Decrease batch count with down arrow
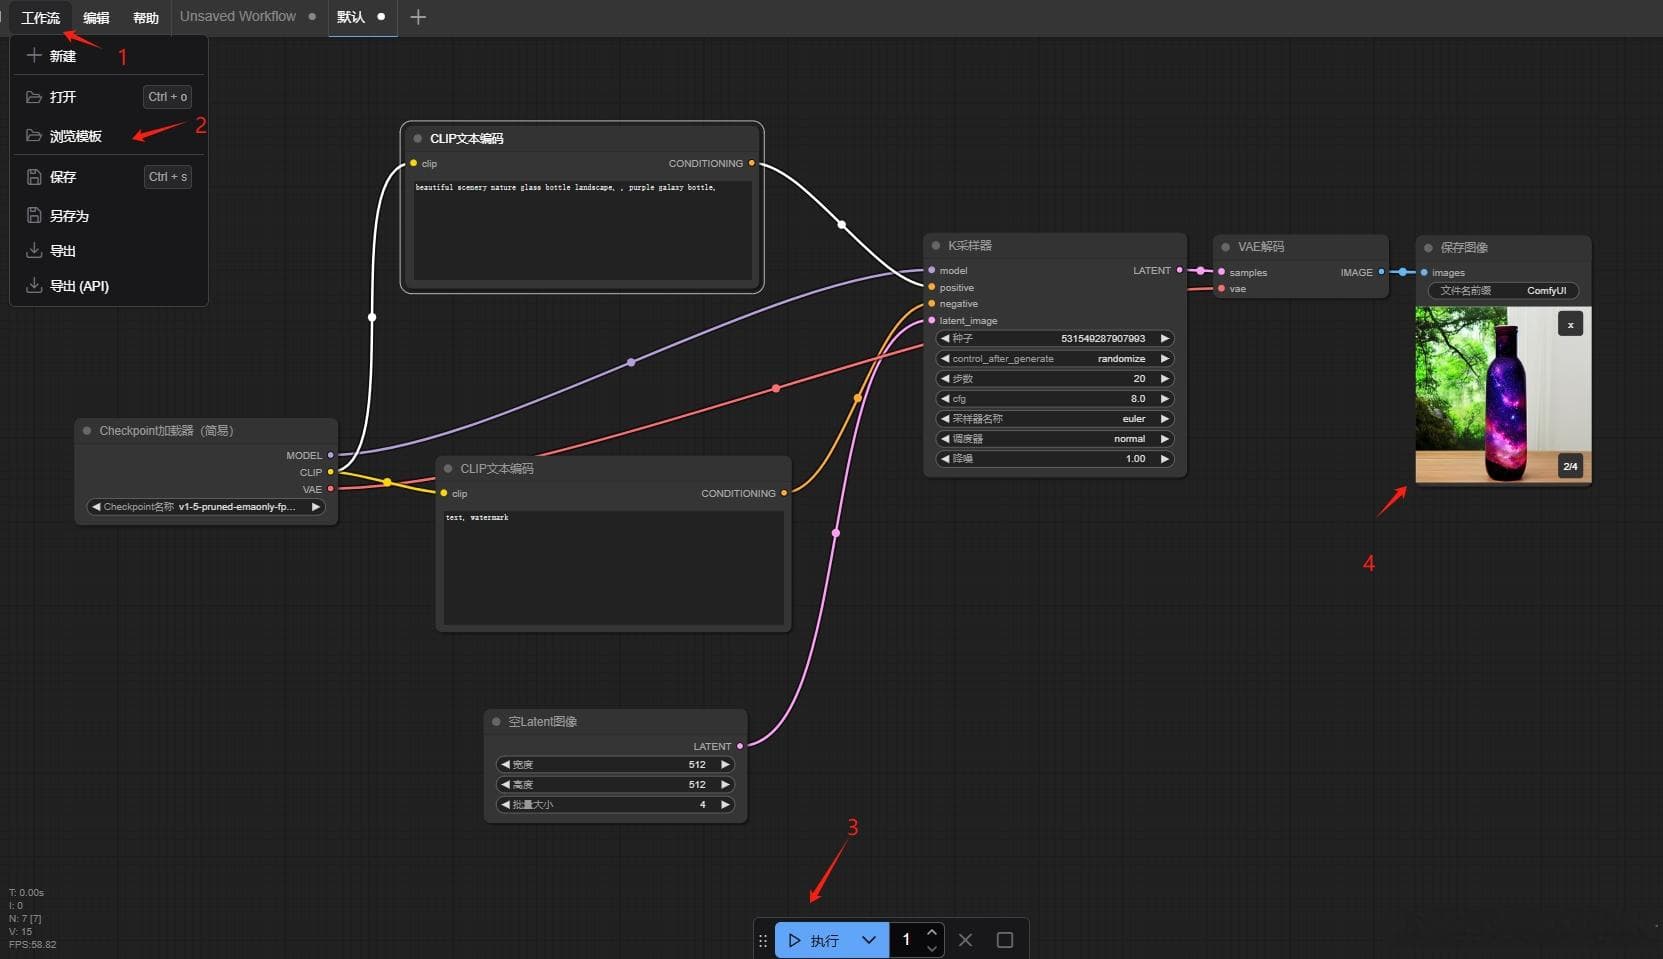 [932, 948]
